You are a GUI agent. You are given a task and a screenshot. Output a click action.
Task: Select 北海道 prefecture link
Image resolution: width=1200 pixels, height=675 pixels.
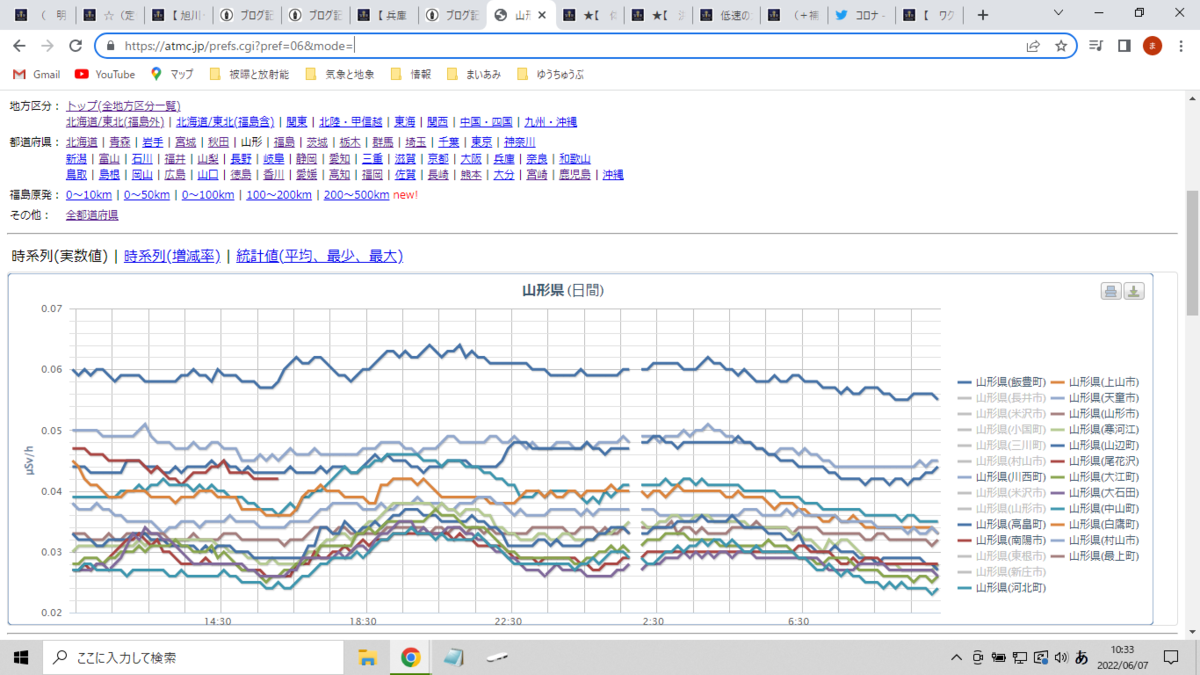[x=83, y=142]
